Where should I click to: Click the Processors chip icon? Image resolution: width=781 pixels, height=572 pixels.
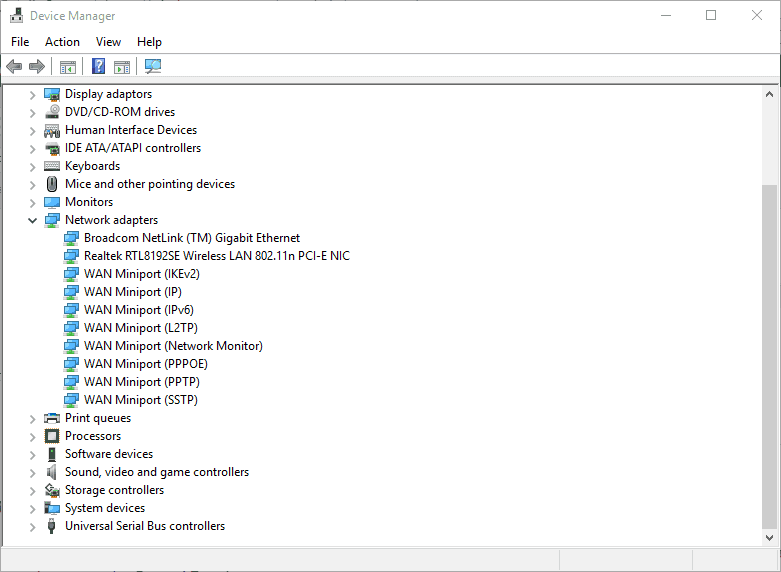pyautogui.click(x=52, y=436)
